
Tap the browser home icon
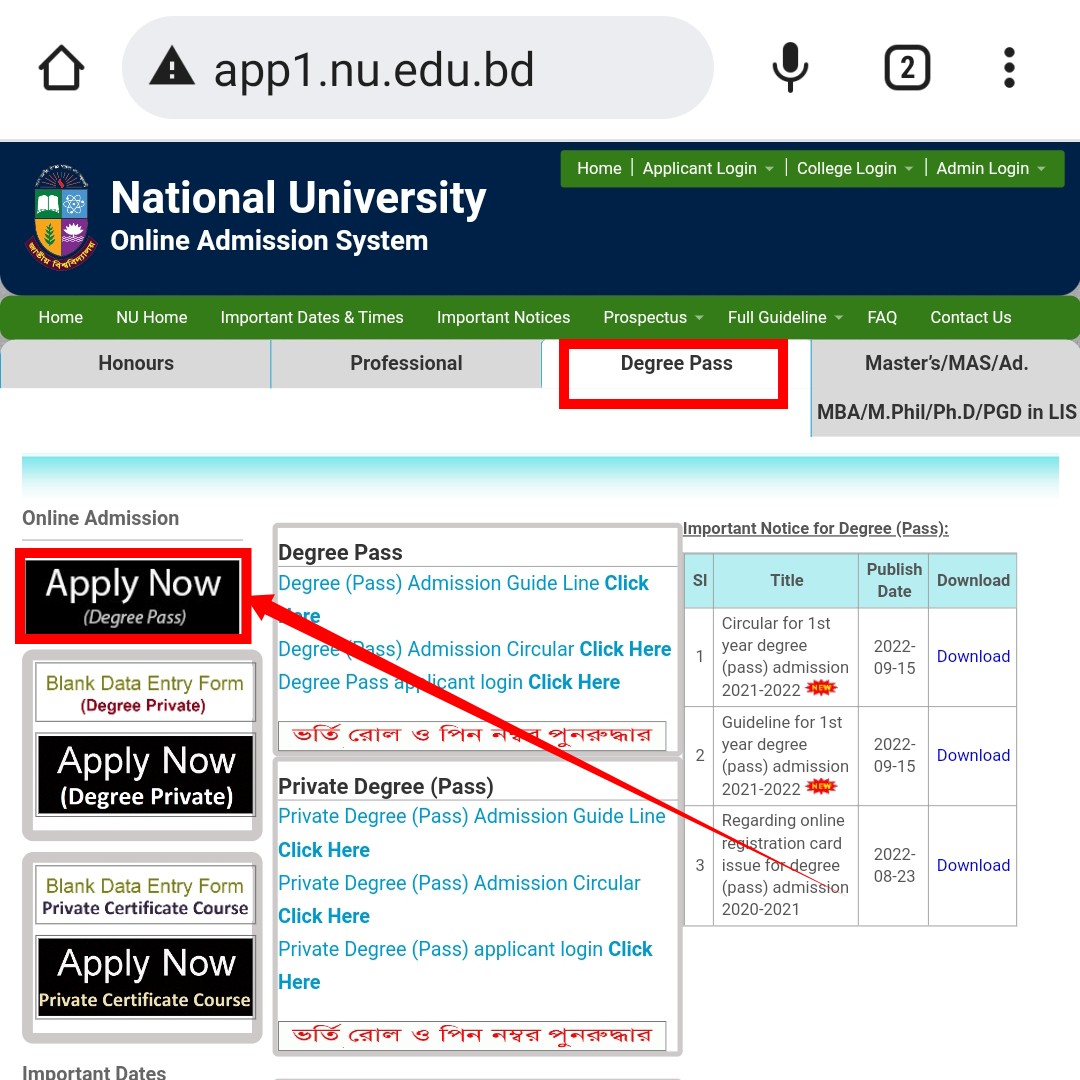click(x=61, y=68)
